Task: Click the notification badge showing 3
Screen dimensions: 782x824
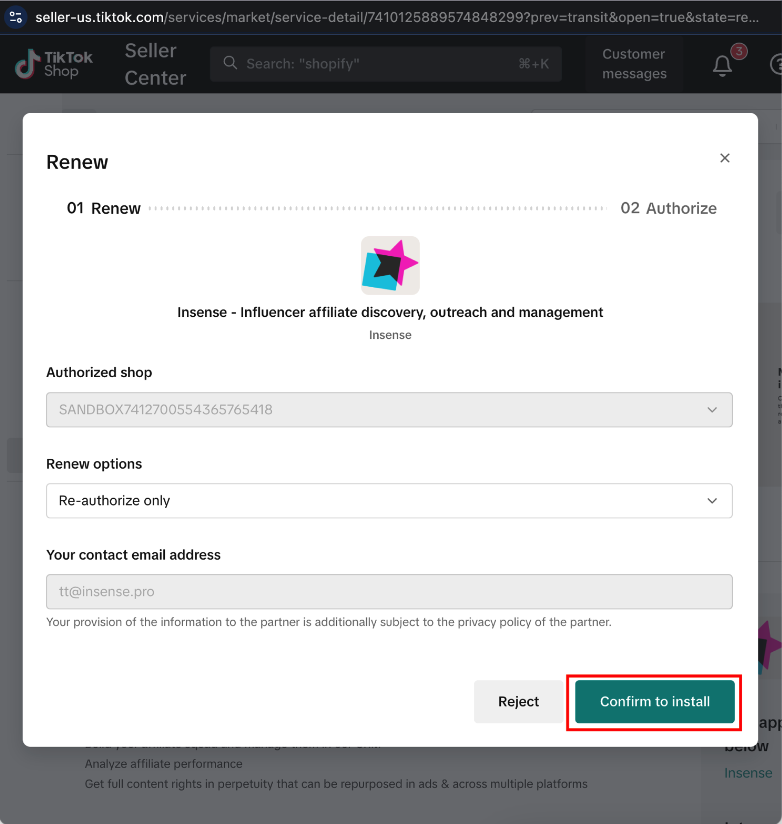Action: pyautogui.click(x=739, y=52)
